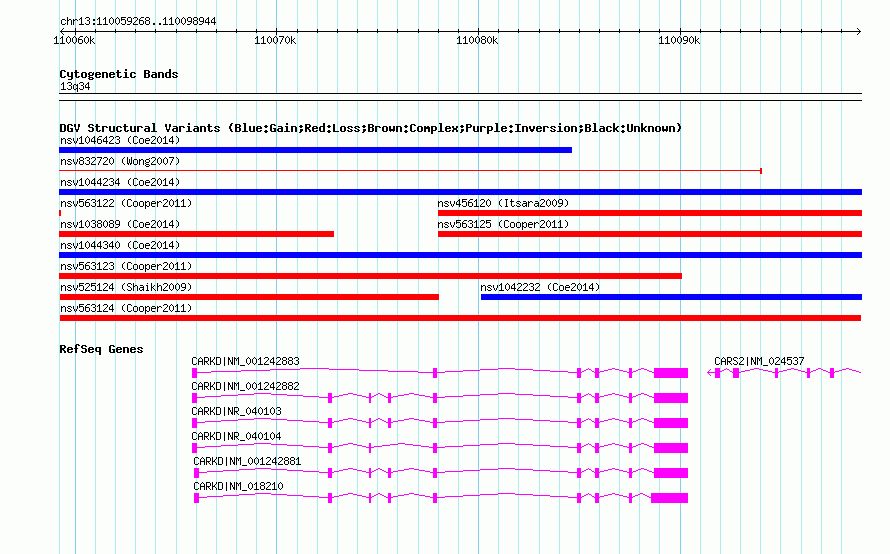Viewport: 890px width, 554px height.
Task: Select the red bar under nsv456120
Action: 650,213
